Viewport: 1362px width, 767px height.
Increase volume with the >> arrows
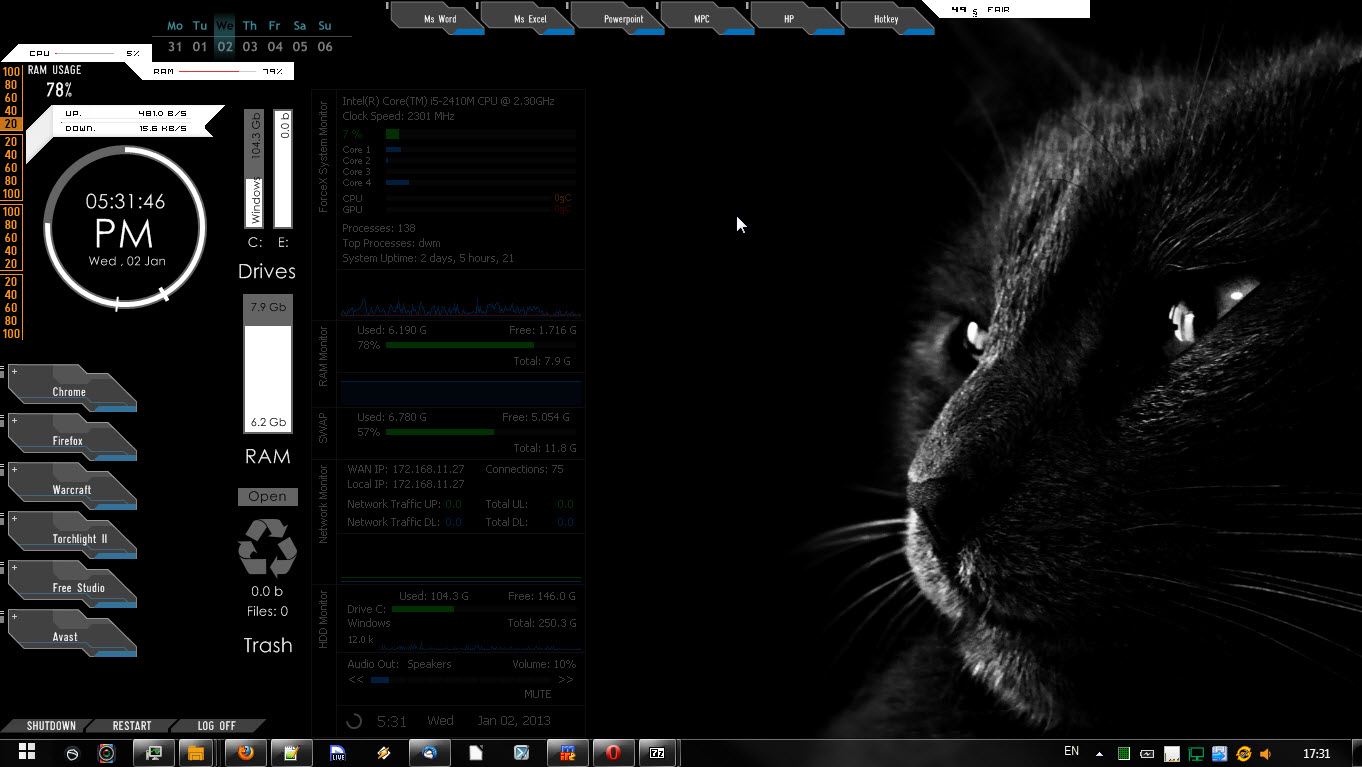566,680
